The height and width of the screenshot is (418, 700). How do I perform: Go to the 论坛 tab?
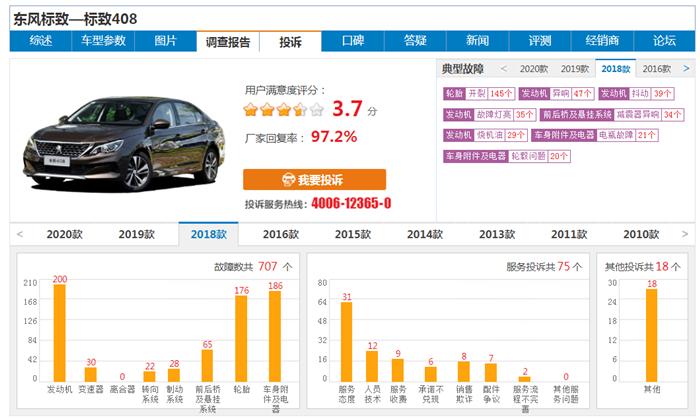664,41
